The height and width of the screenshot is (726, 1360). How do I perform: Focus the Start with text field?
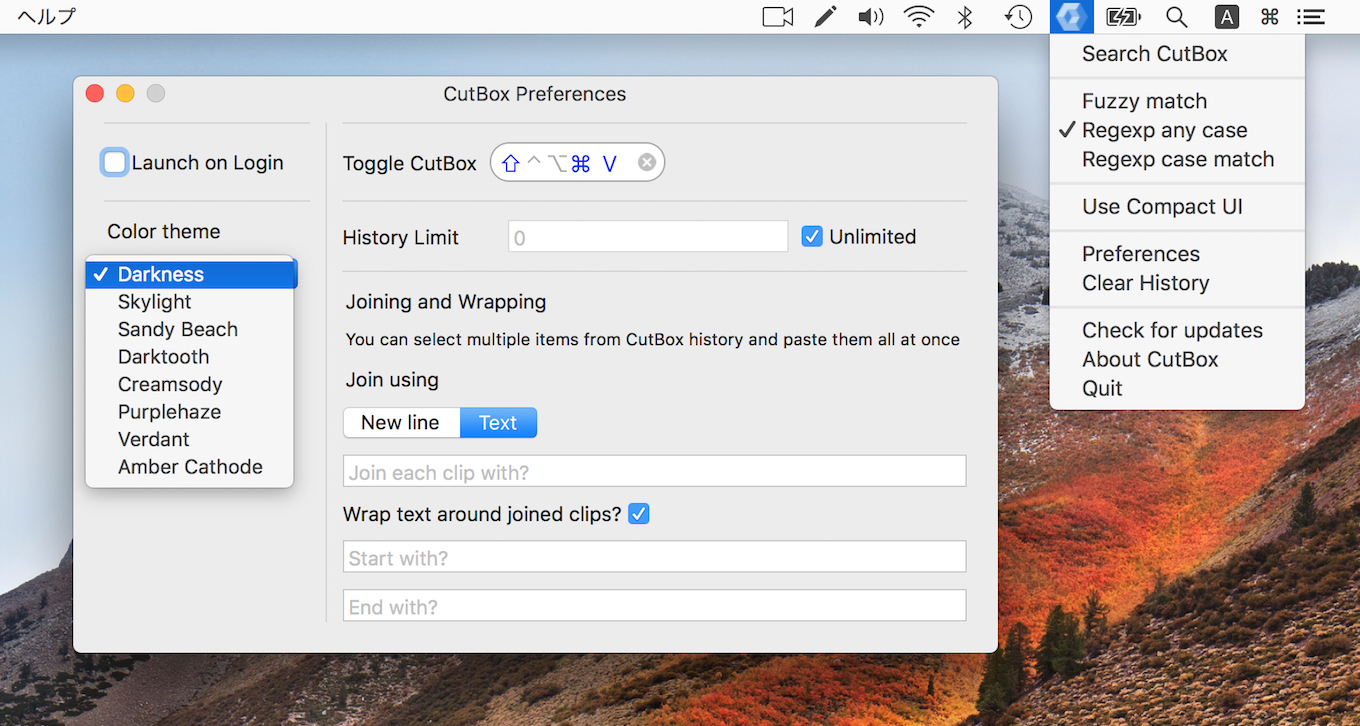[x=654, y=557]
